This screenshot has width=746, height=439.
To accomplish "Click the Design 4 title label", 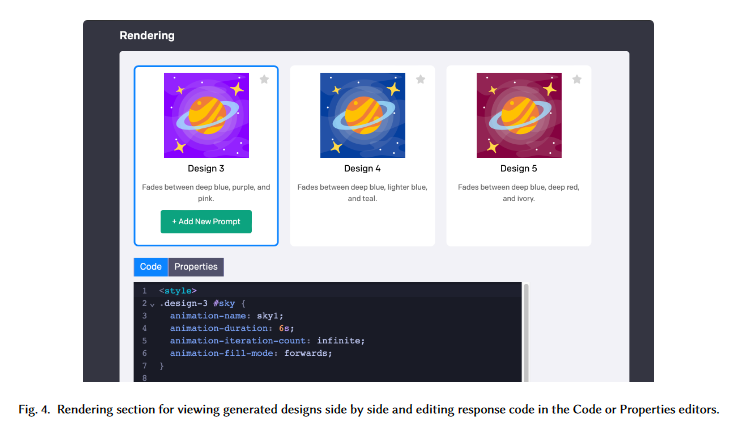I will 362,168.
